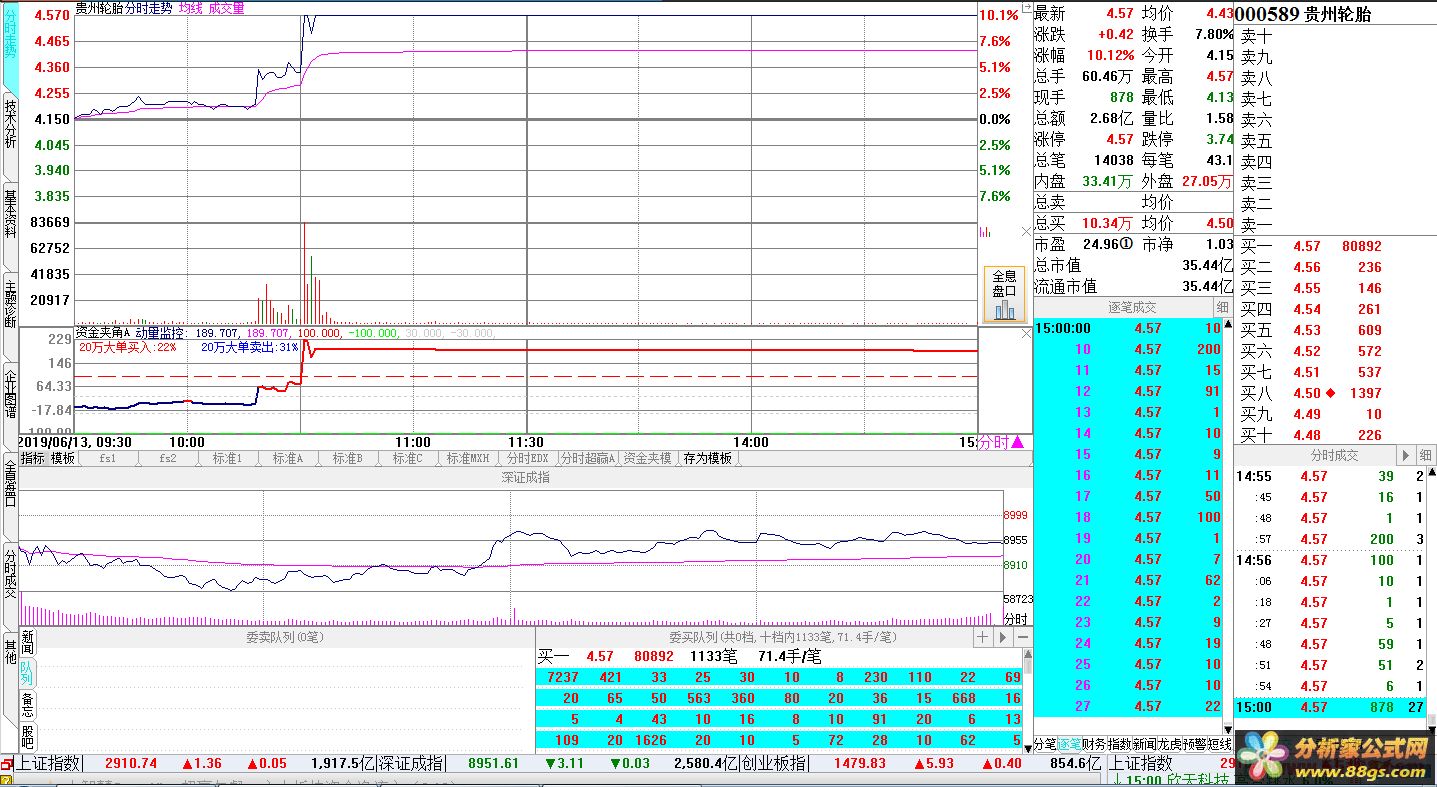Click 创业板指 in the status bar
Viewport: 1437px width, 787px height.
point(773,764)
